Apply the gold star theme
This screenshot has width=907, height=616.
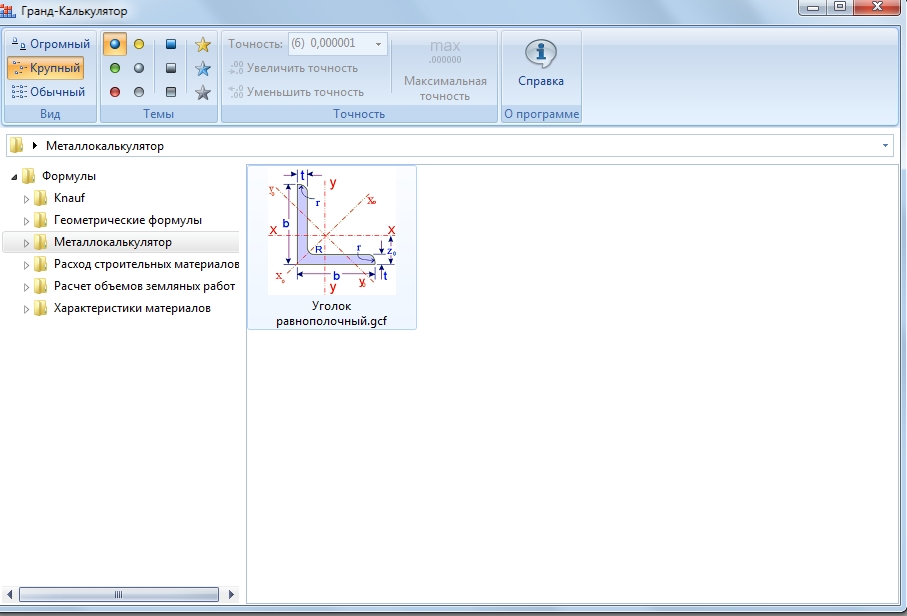[203, 45]
